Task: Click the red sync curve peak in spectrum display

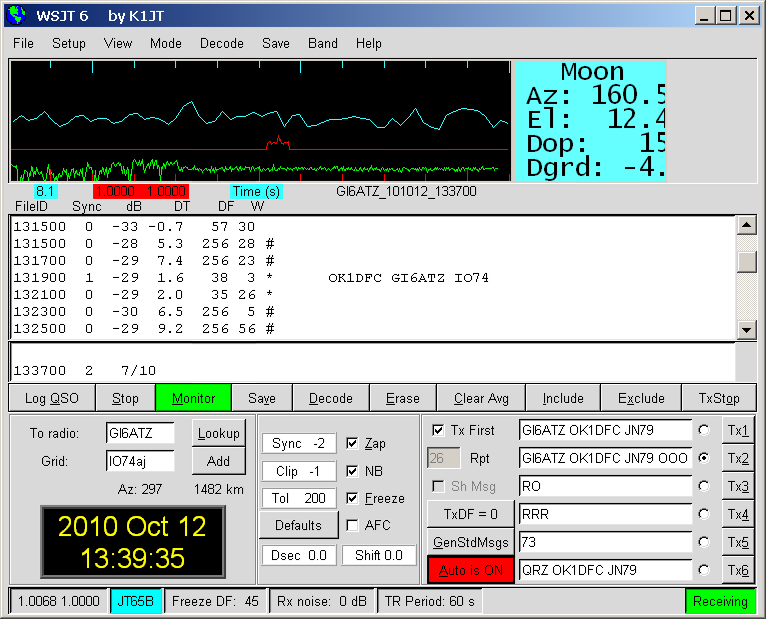Action: coord(278,142)
